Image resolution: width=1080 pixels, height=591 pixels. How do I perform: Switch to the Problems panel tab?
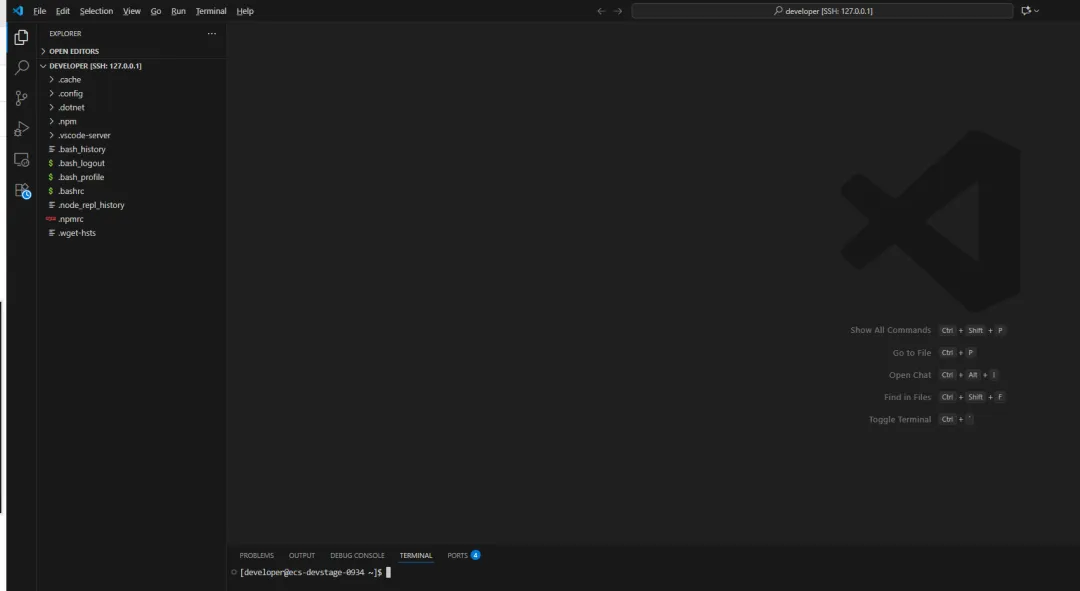[x=256, y=555]
